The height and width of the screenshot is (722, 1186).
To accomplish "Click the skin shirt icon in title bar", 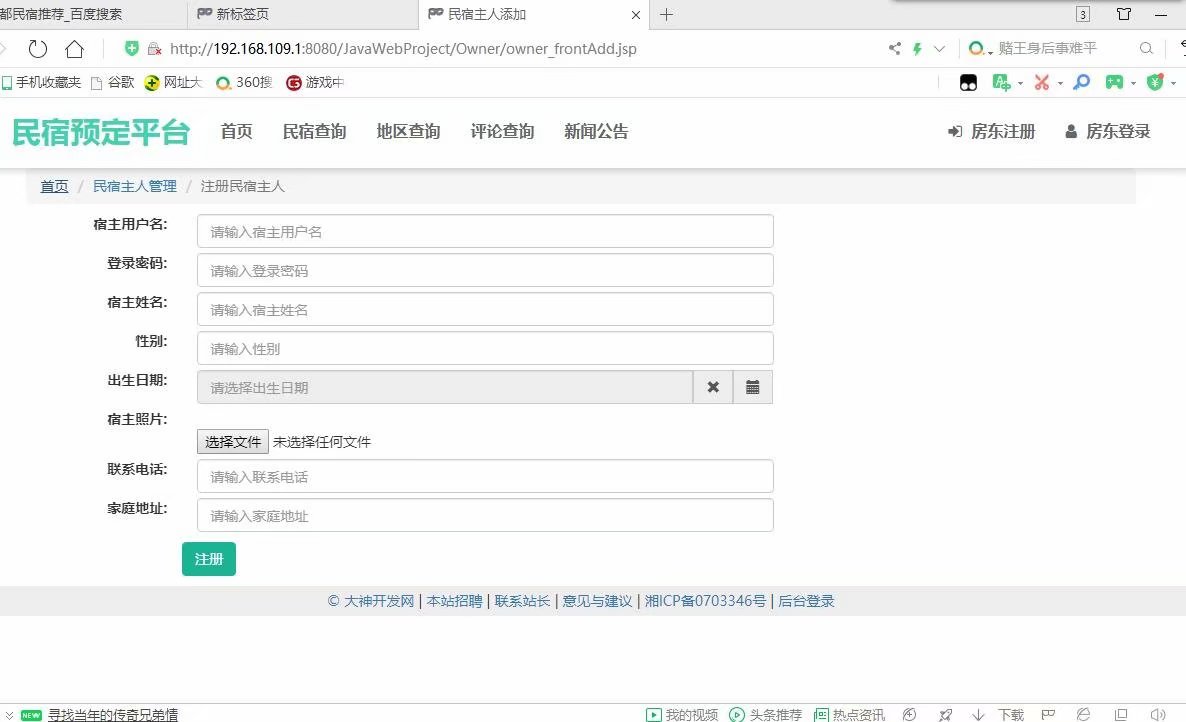I will pos(1124,14).
